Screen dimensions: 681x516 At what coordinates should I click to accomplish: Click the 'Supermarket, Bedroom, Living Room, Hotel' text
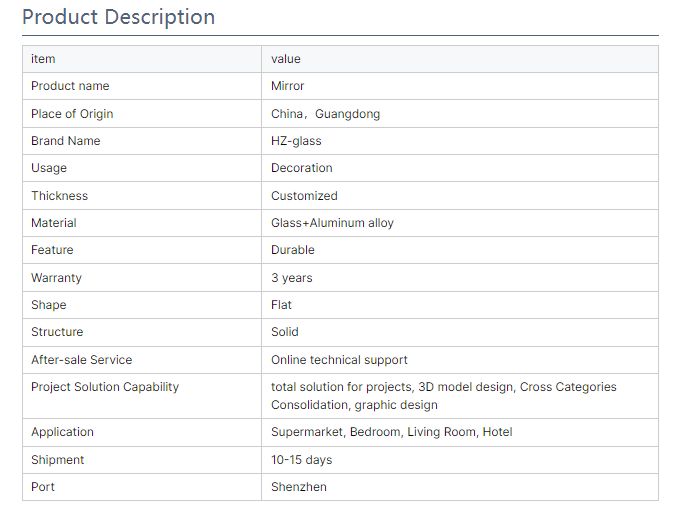pos(391,432)
